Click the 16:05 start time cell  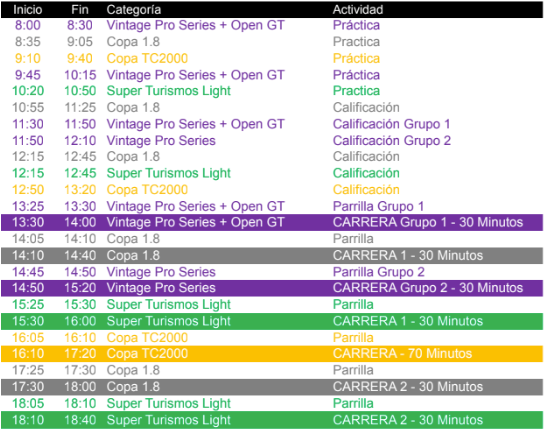(28, 338)
